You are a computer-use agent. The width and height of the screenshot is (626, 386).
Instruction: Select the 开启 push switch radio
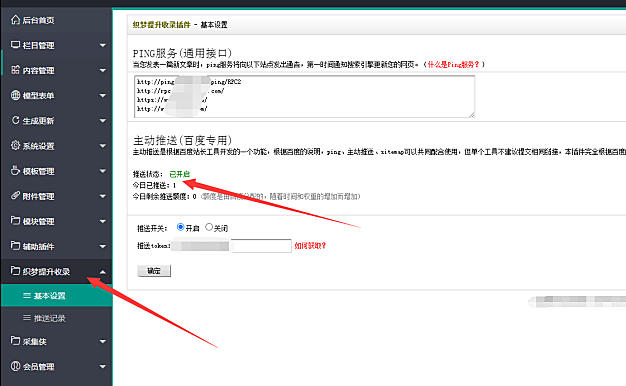point(180,227)
